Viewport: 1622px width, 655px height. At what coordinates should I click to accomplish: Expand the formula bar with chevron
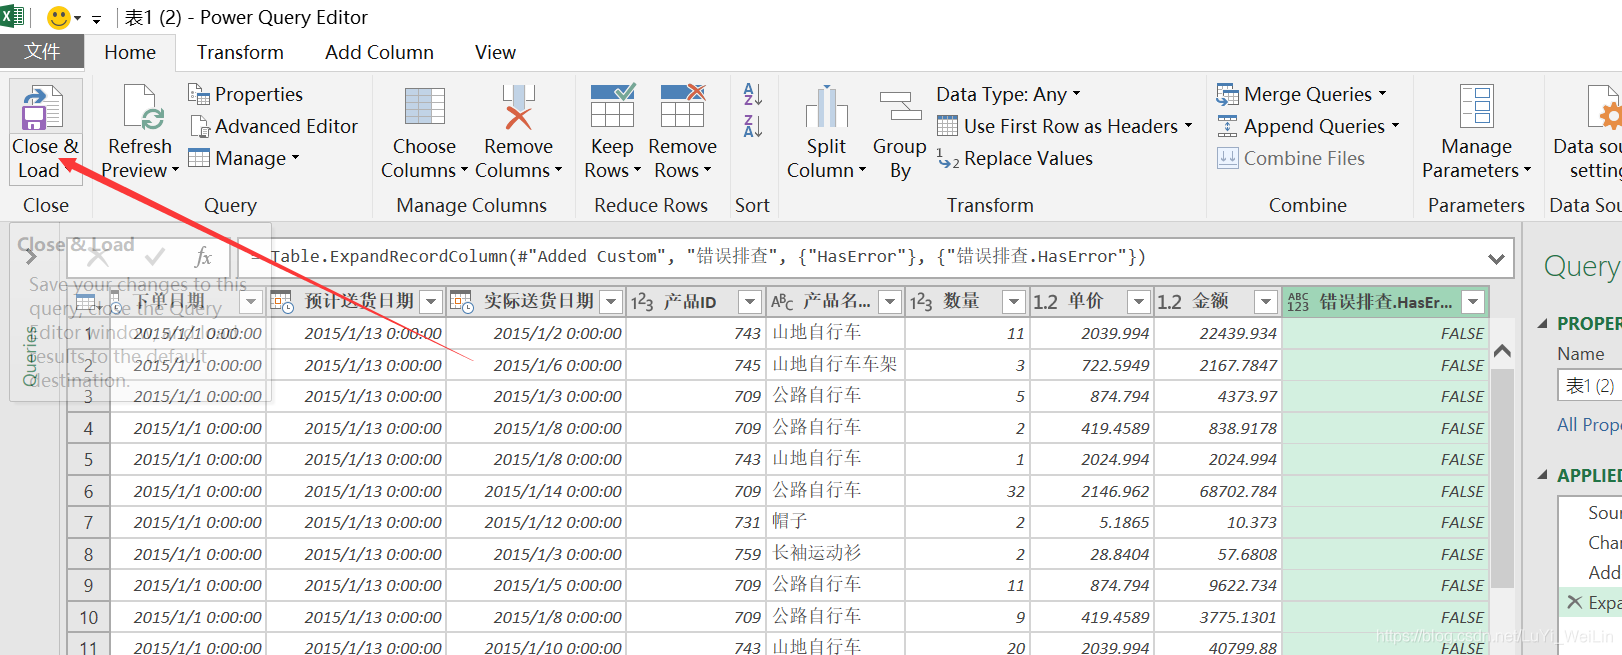(x=1496, y=258)
